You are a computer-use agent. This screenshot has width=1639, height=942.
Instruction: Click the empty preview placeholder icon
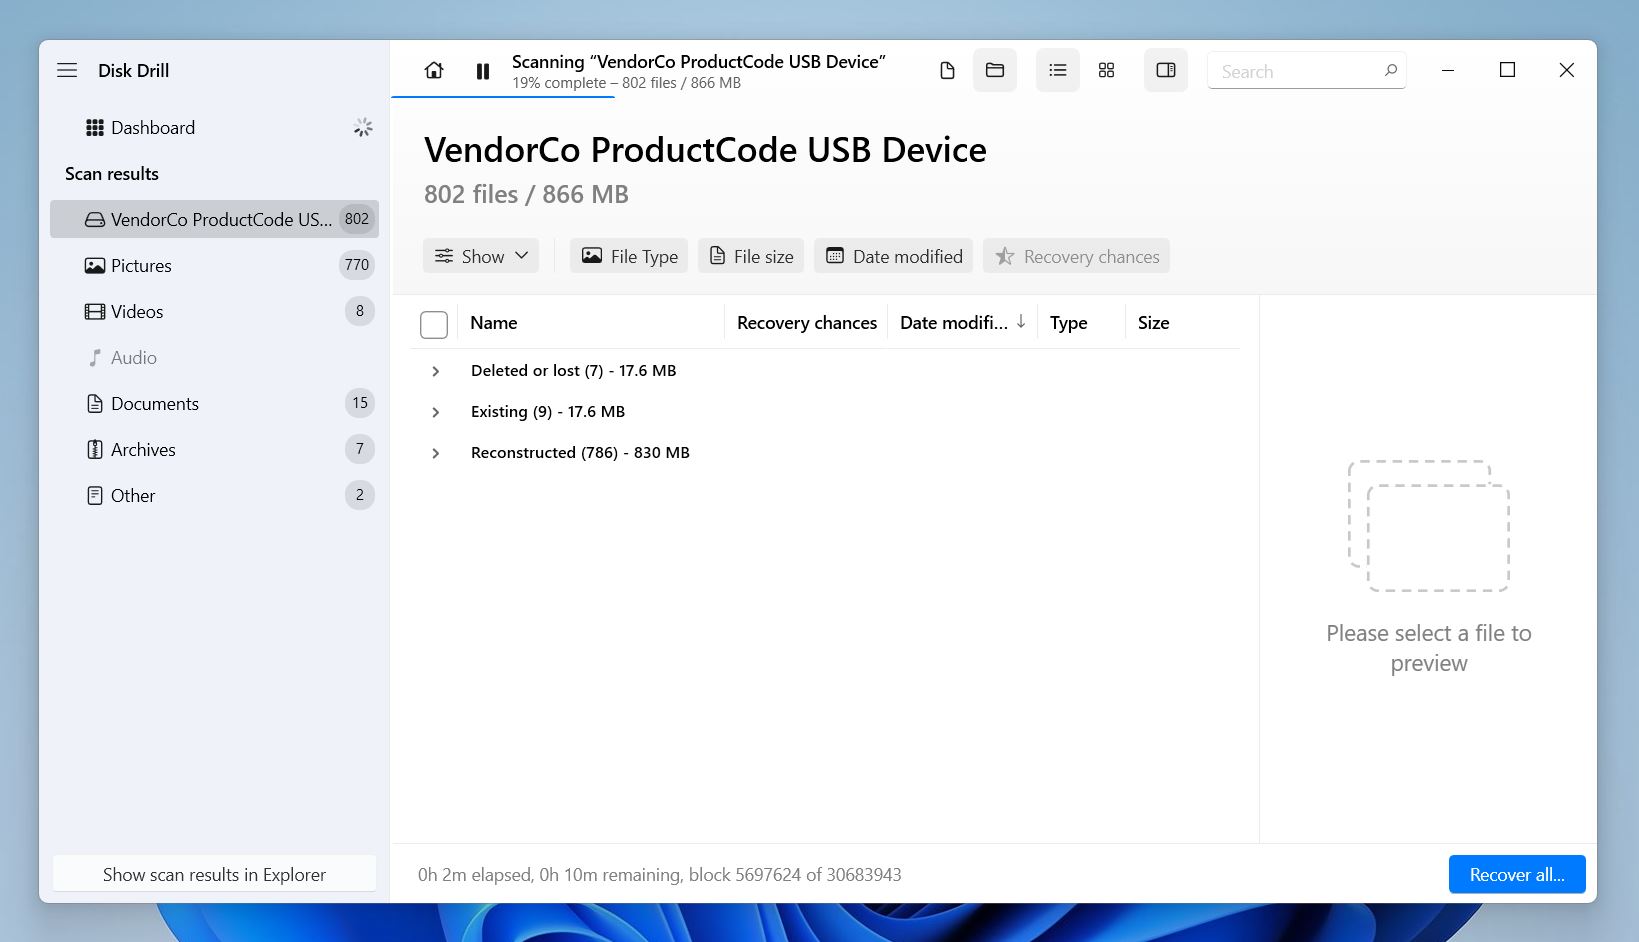[1428, 526]
